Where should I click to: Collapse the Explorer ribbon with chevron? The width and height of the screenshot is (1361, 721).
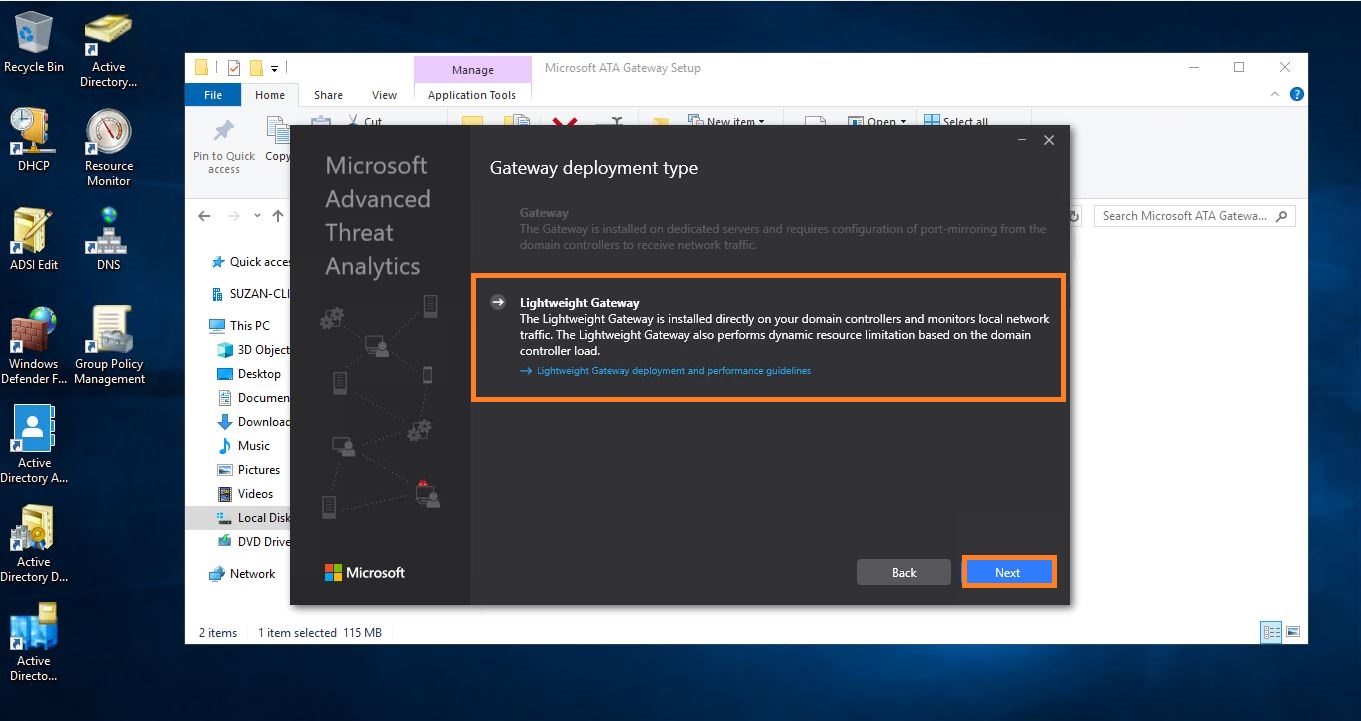tap(1275, 94)
